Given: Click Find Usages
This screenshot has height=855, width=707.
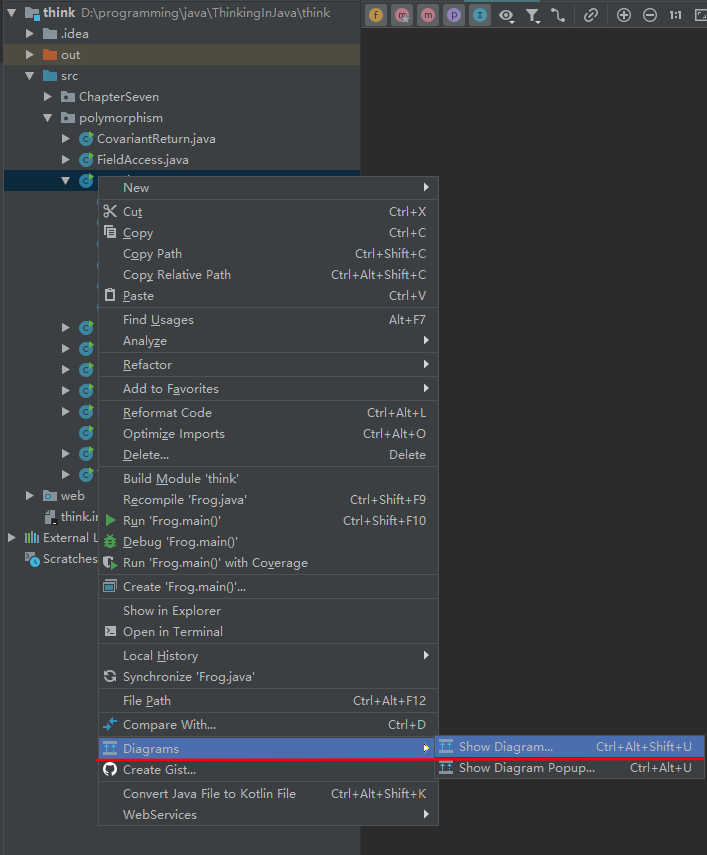Looking at the screenshot, I should [268, 320].
